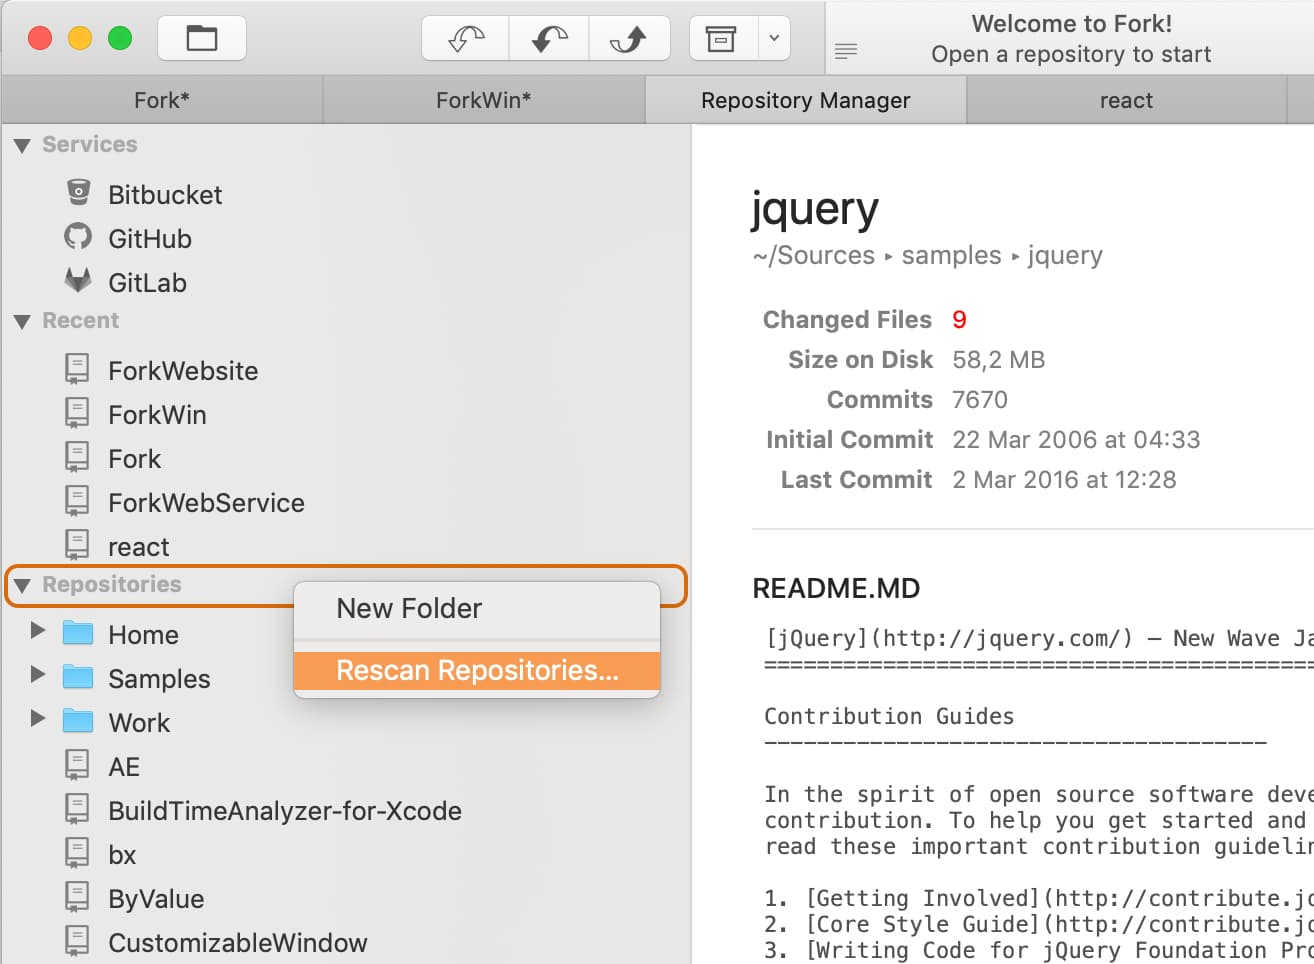Select the AE repository name

click(124, 767)
